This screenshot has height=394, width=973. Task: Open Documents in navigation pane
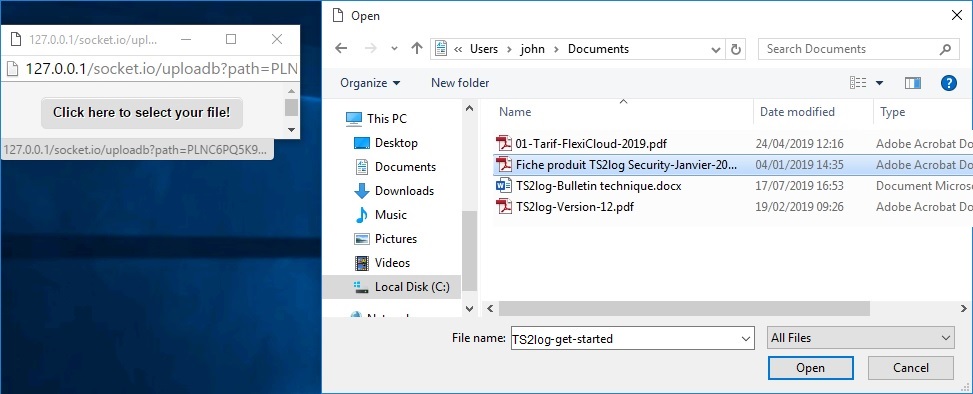[x=405, y=167]
